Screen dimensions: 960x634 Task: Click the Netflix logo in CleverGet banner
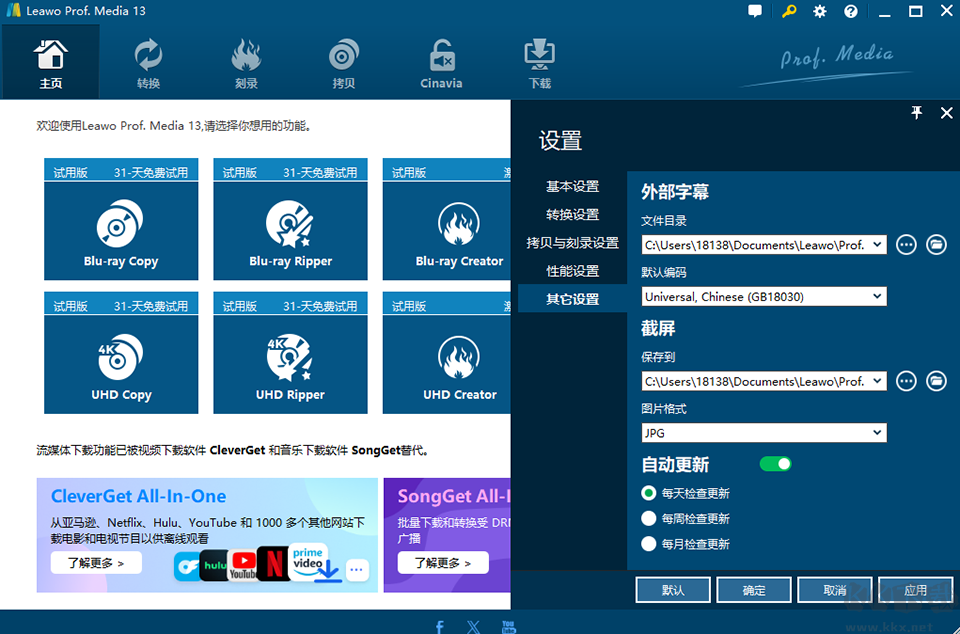pos(274,563)
